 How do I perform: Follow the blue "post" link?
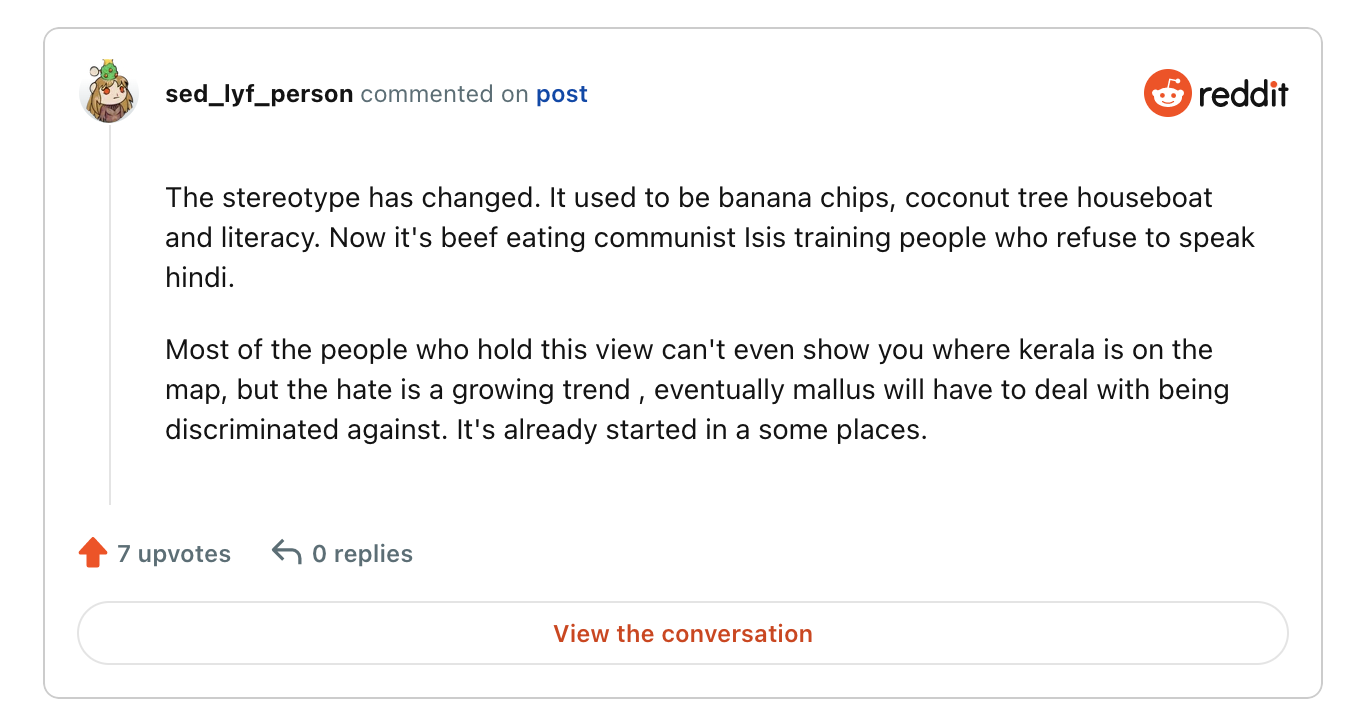[x=562, y=95]
